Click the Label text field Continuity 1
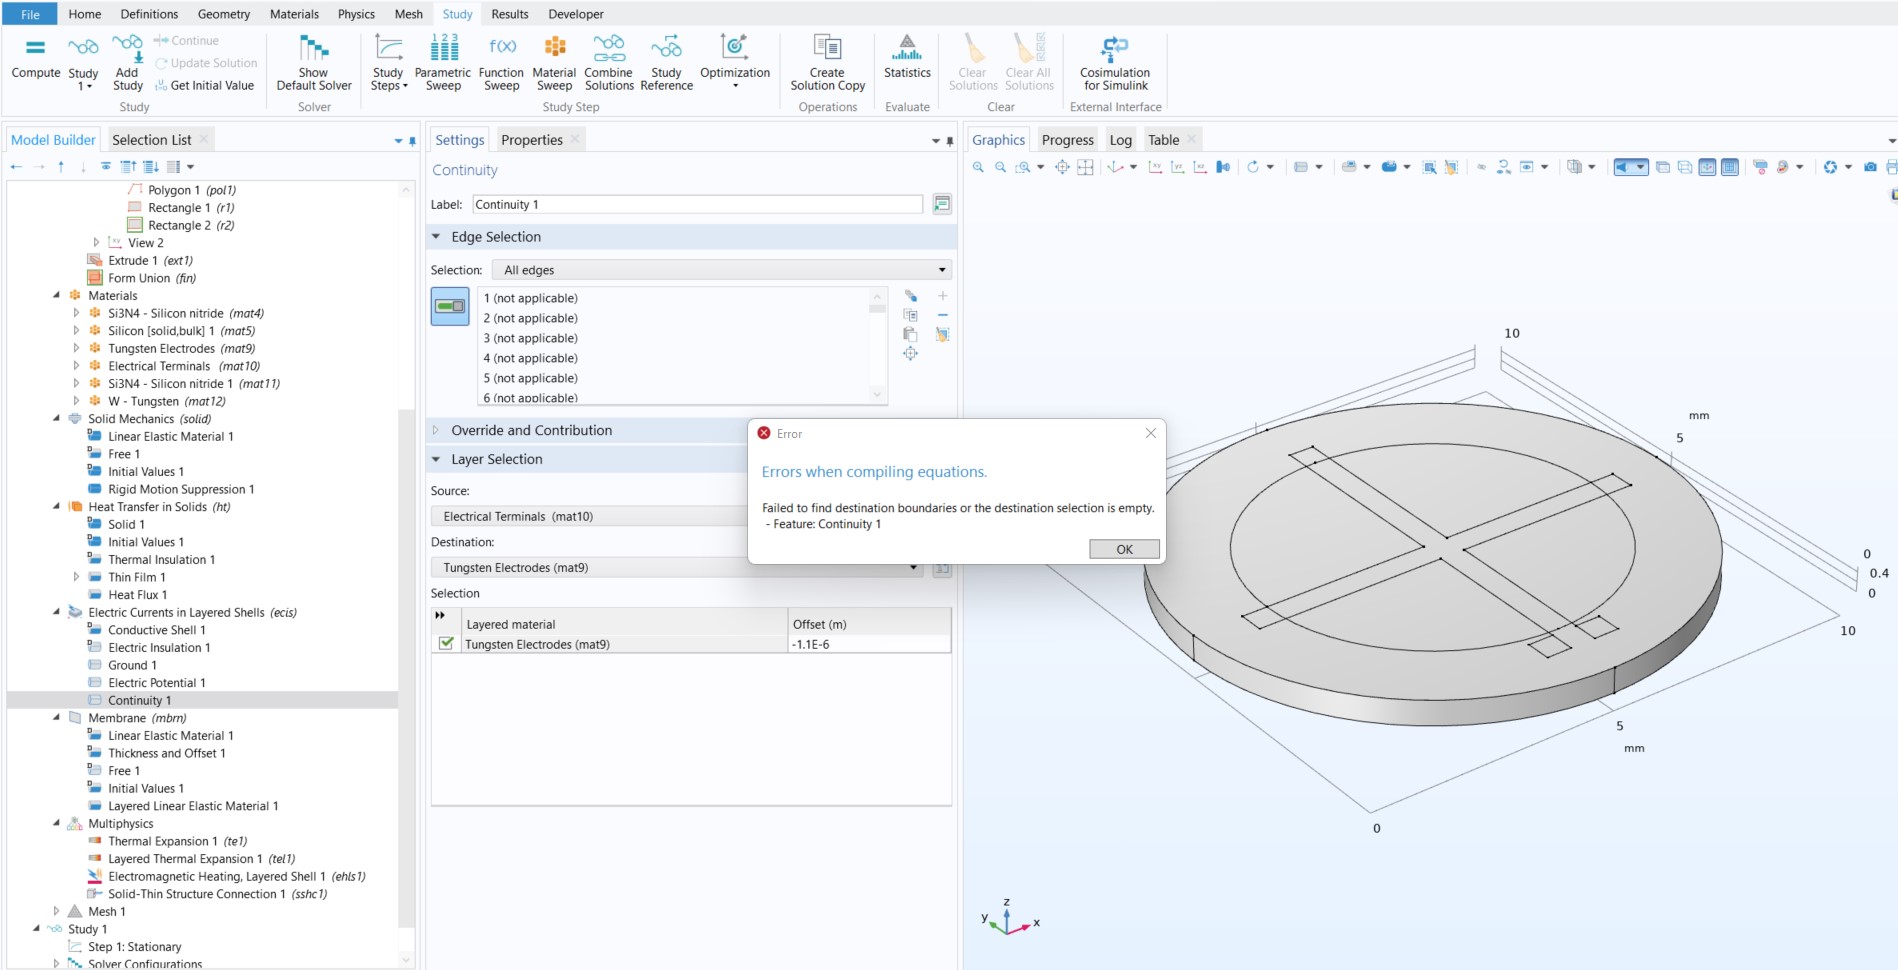Viewport: 1898px width, 970px height. [696, 204]
